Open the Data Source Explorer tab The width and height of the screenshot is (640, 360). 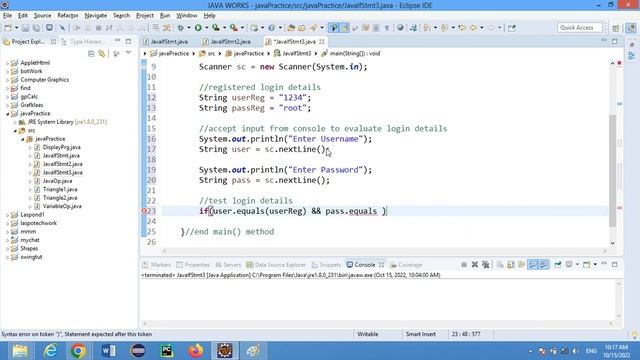(276, 265)
